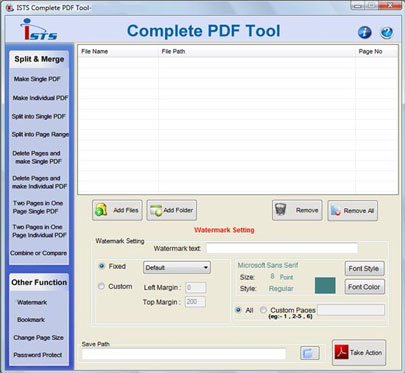The image size is (405, 373).
Task: Open Two Pages in One Page Individual PDF
Action: [39, 231]
